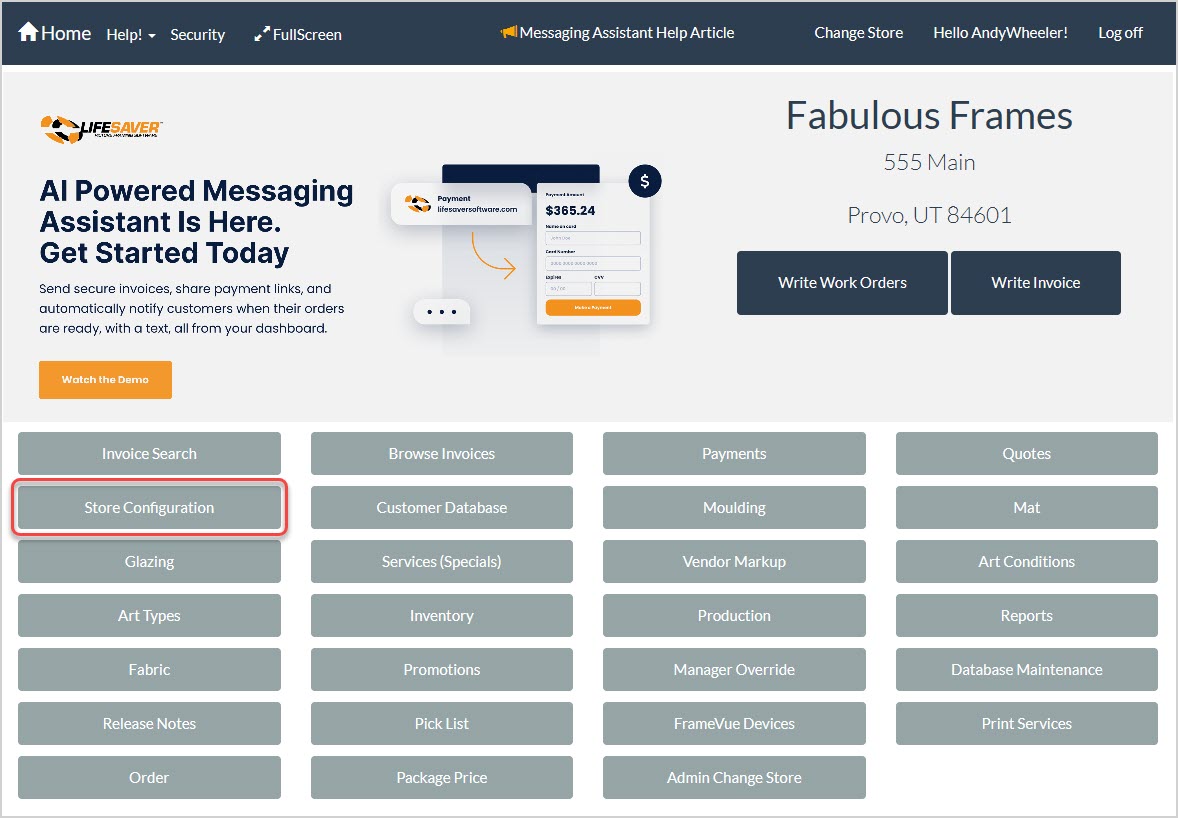Click the megaphone icon beside Messaging Assistant
This screenshot has height=818, width=1178.
point(509,33)
